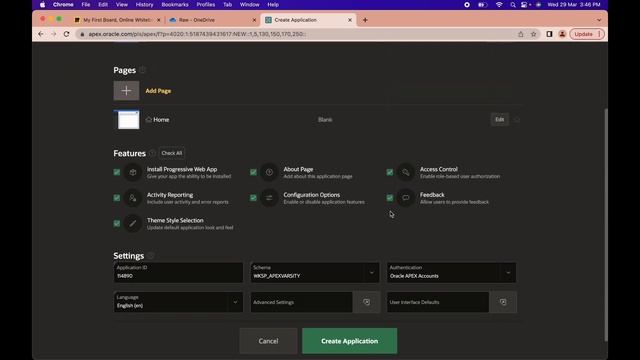Open the Schema dropdown
Viewport: 640px width, 360px height.
point(315,272)
